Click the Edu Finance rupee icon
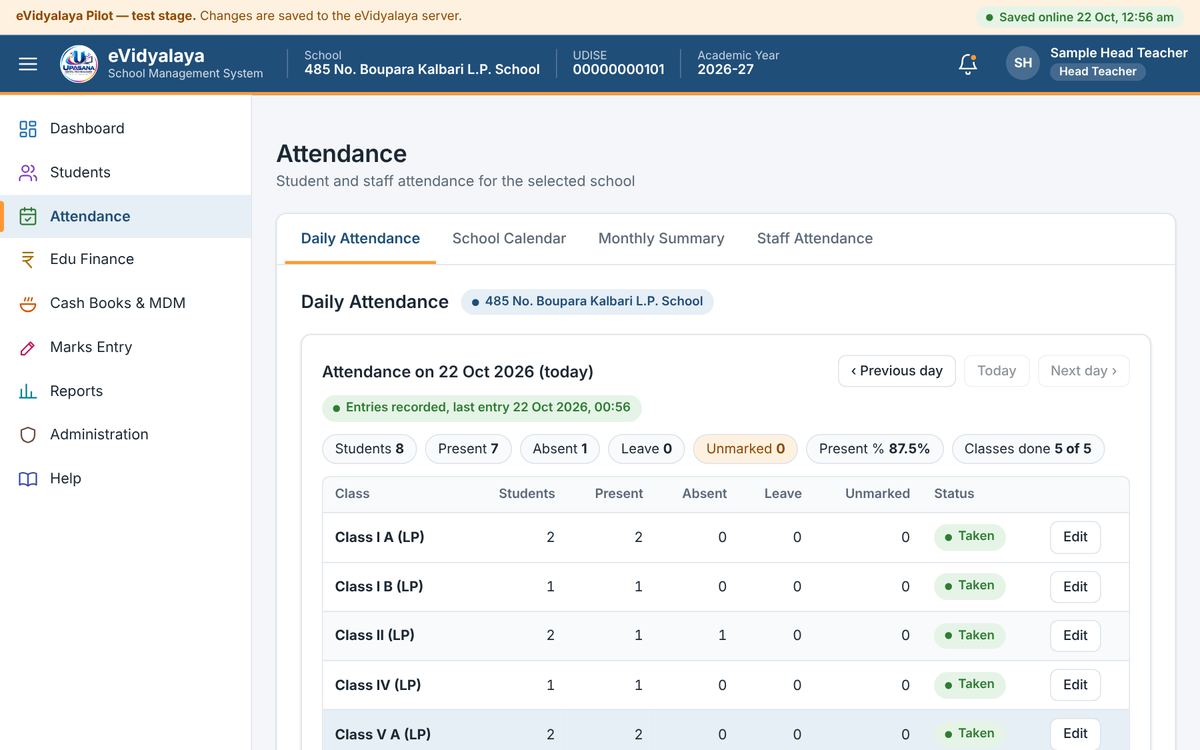The image size is (1200, 750). tap(28, 259)
